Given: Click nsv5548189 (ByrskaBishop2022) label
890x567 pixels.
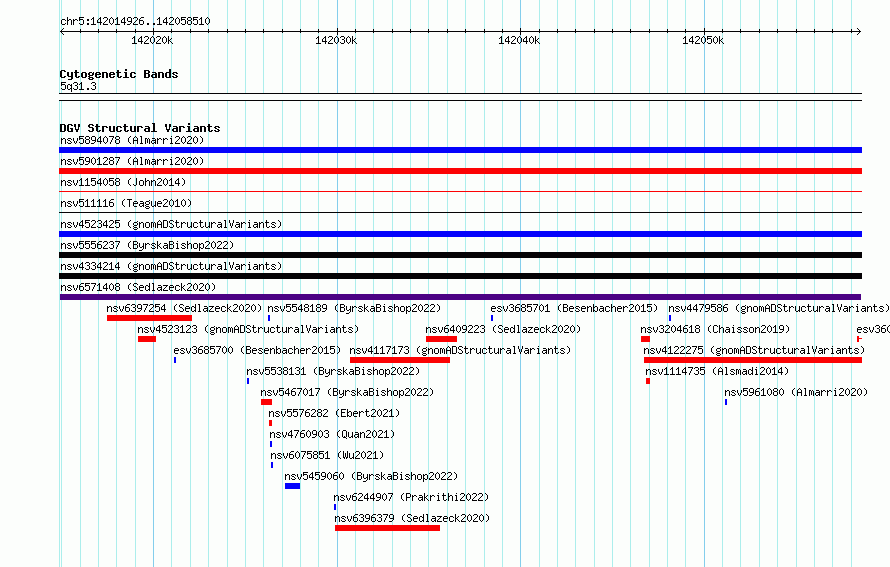Looking at the screenshot, I should coord(354,308).
